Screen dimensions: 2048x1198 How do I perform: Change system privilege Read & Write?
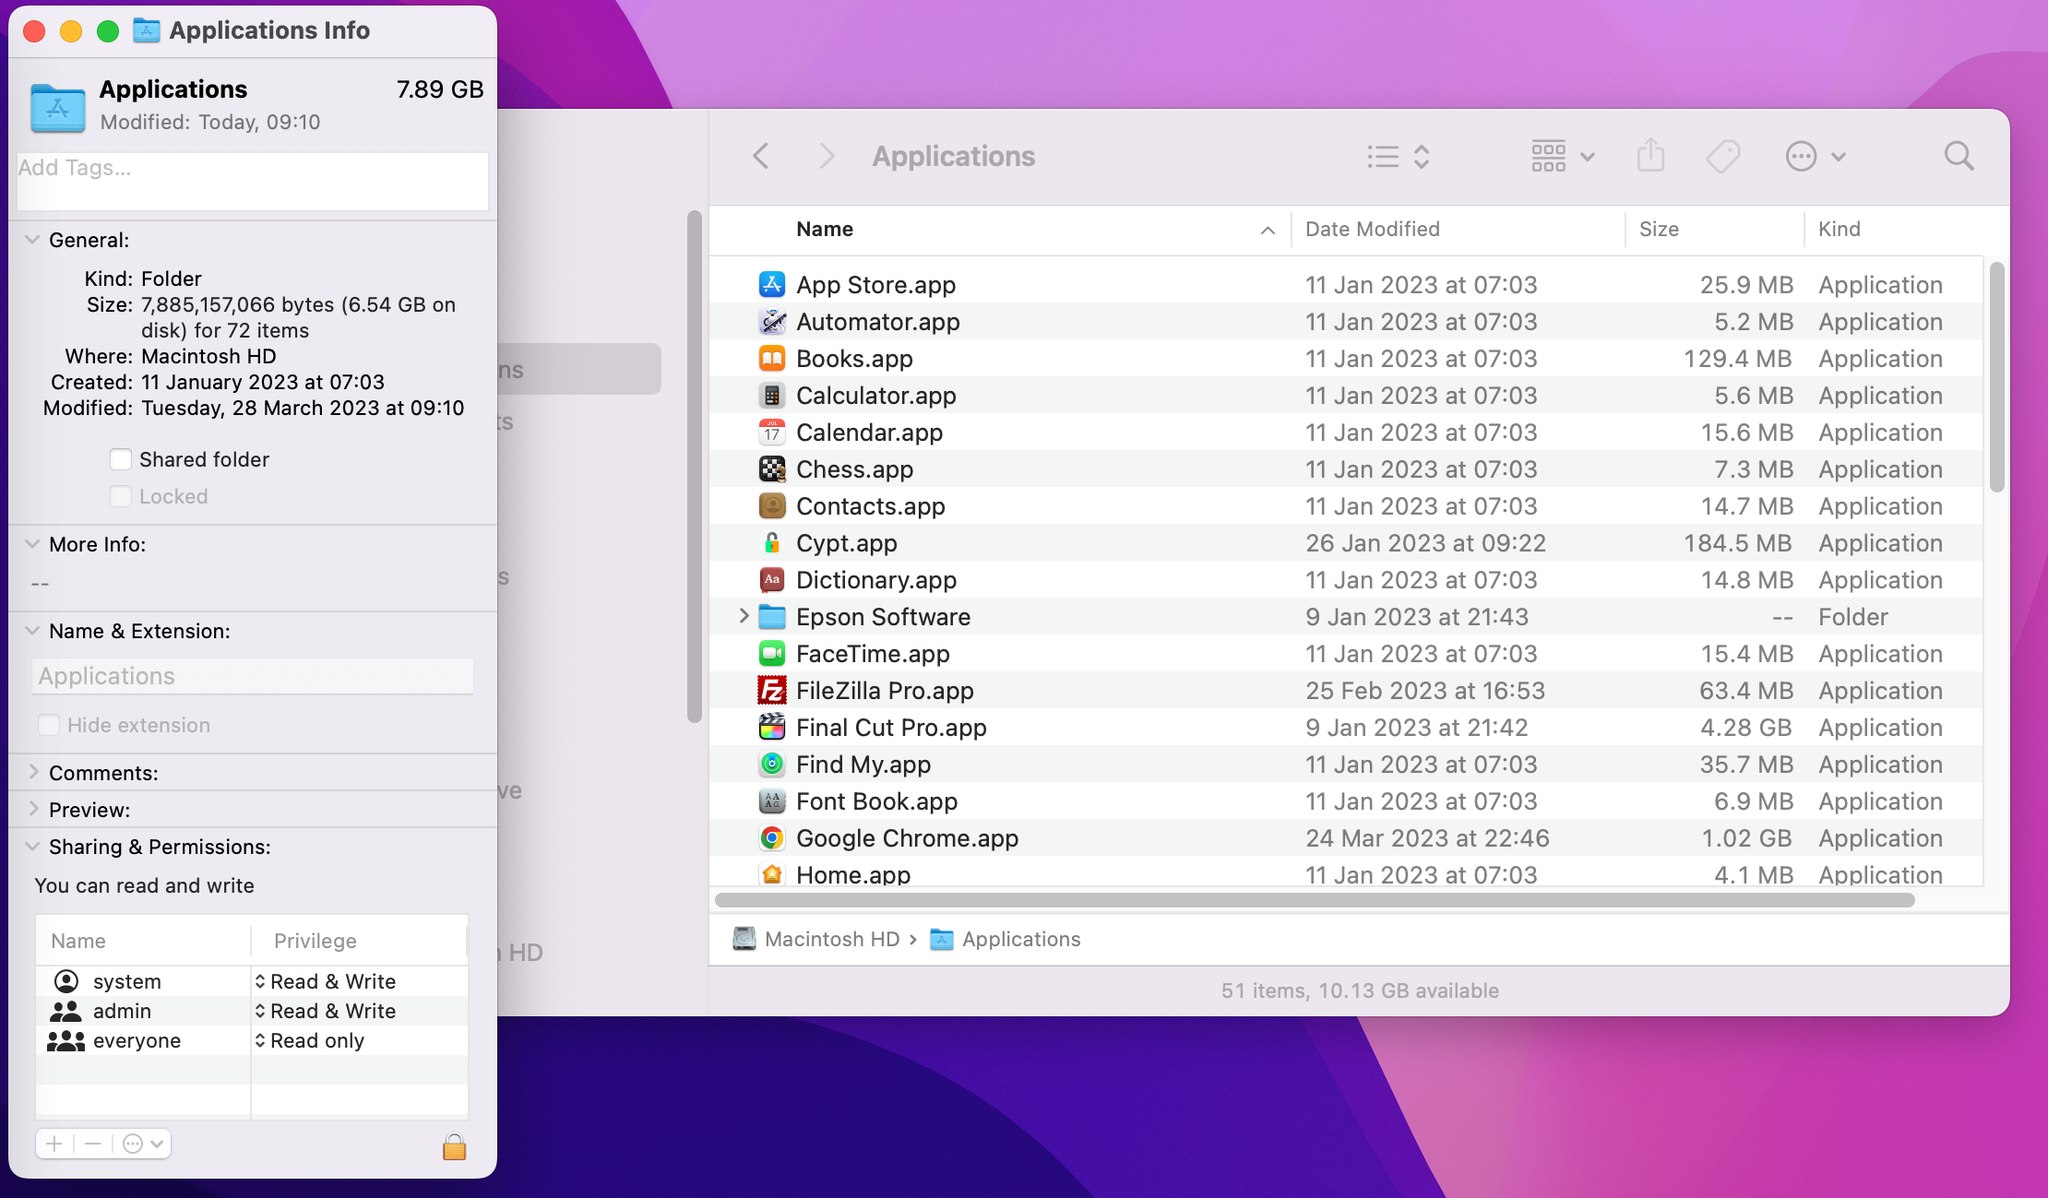tap(325, 981)
